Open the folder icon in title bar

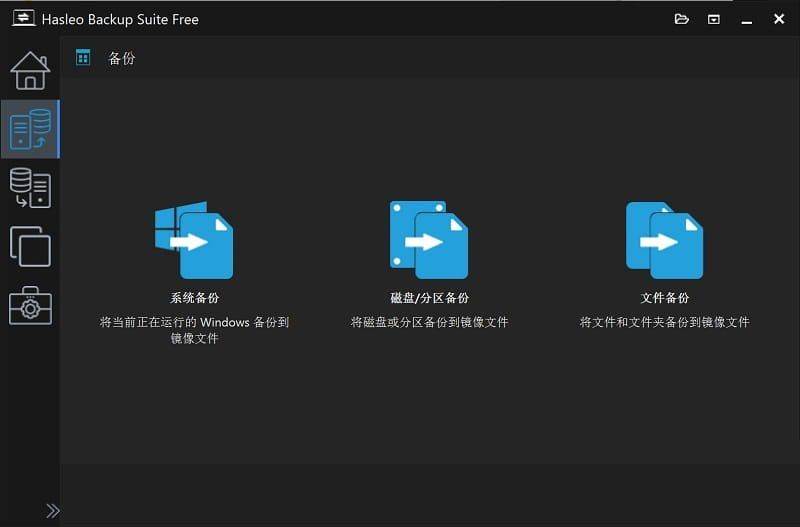click(682, 19)
